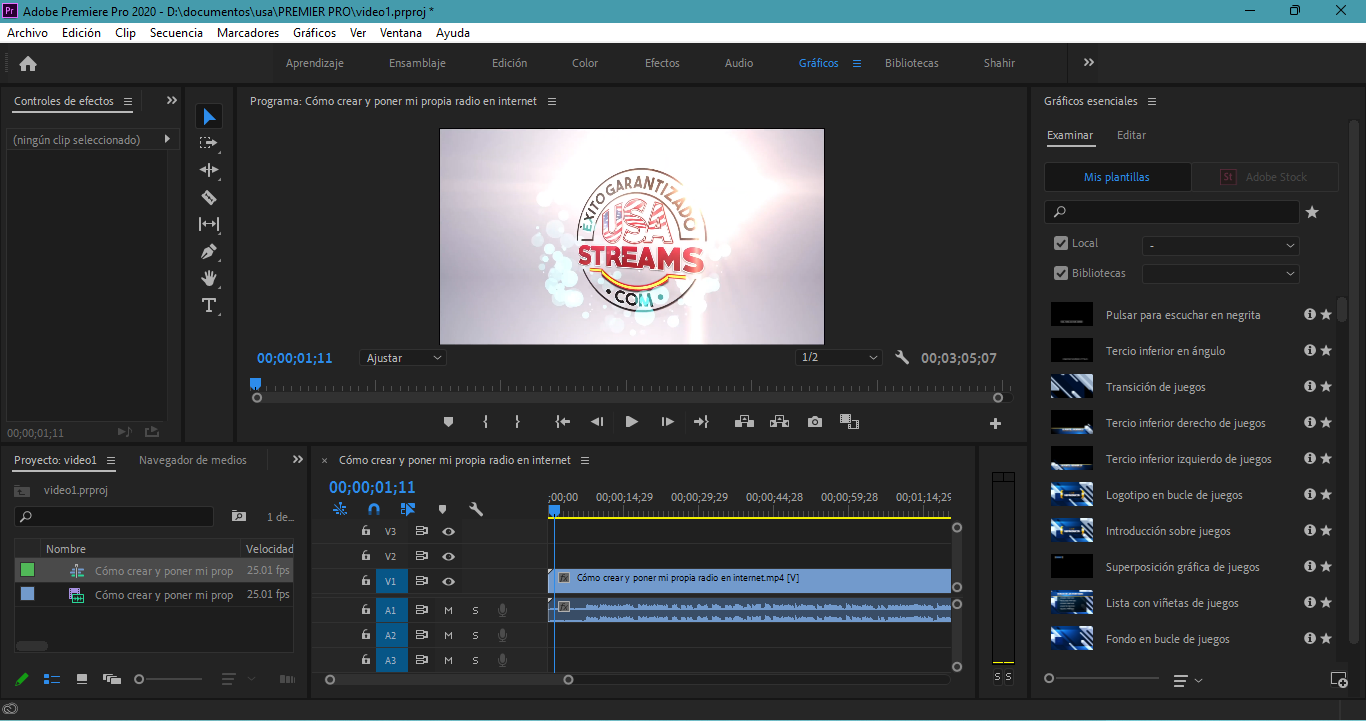Open the Bibliotecas libraries dropdown
This screenshot has width=1366, height=721.
coord(1221,274)
